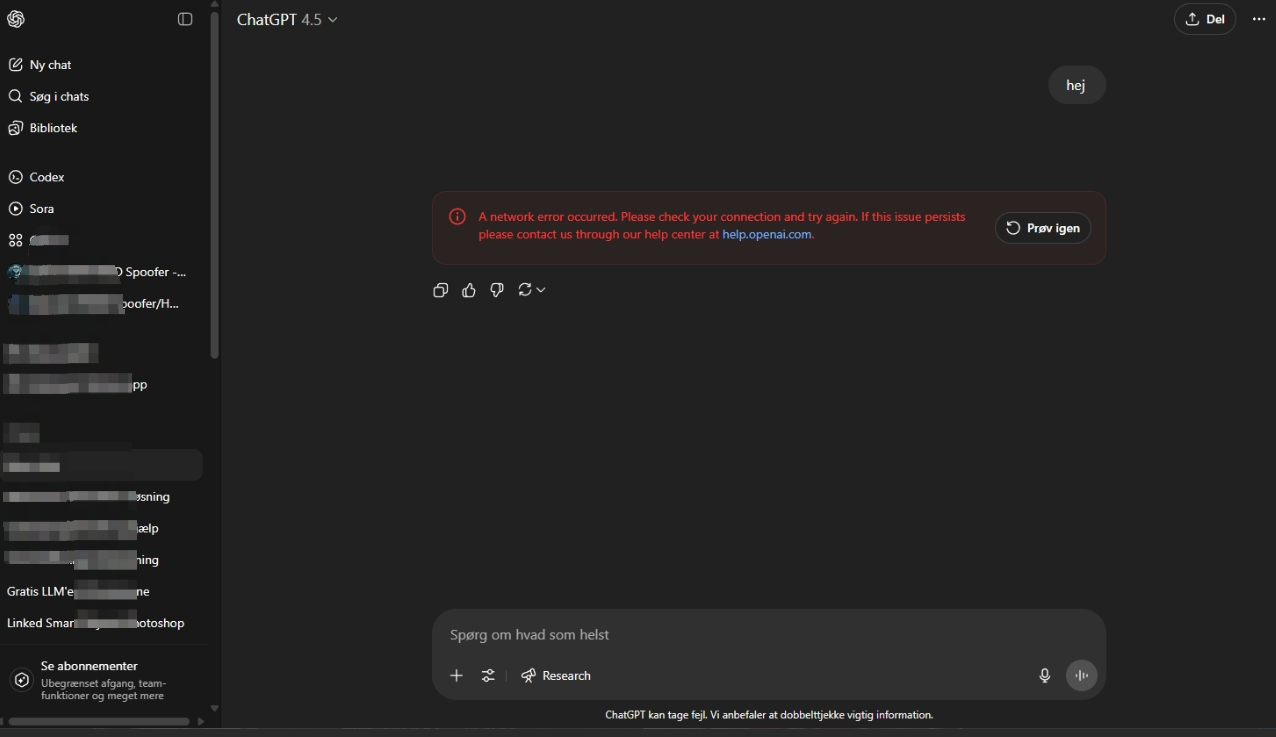Viewport: 1276px width, 737px height.
Task: Open the tools sliders icon in composer
Action: coord(488,676)
